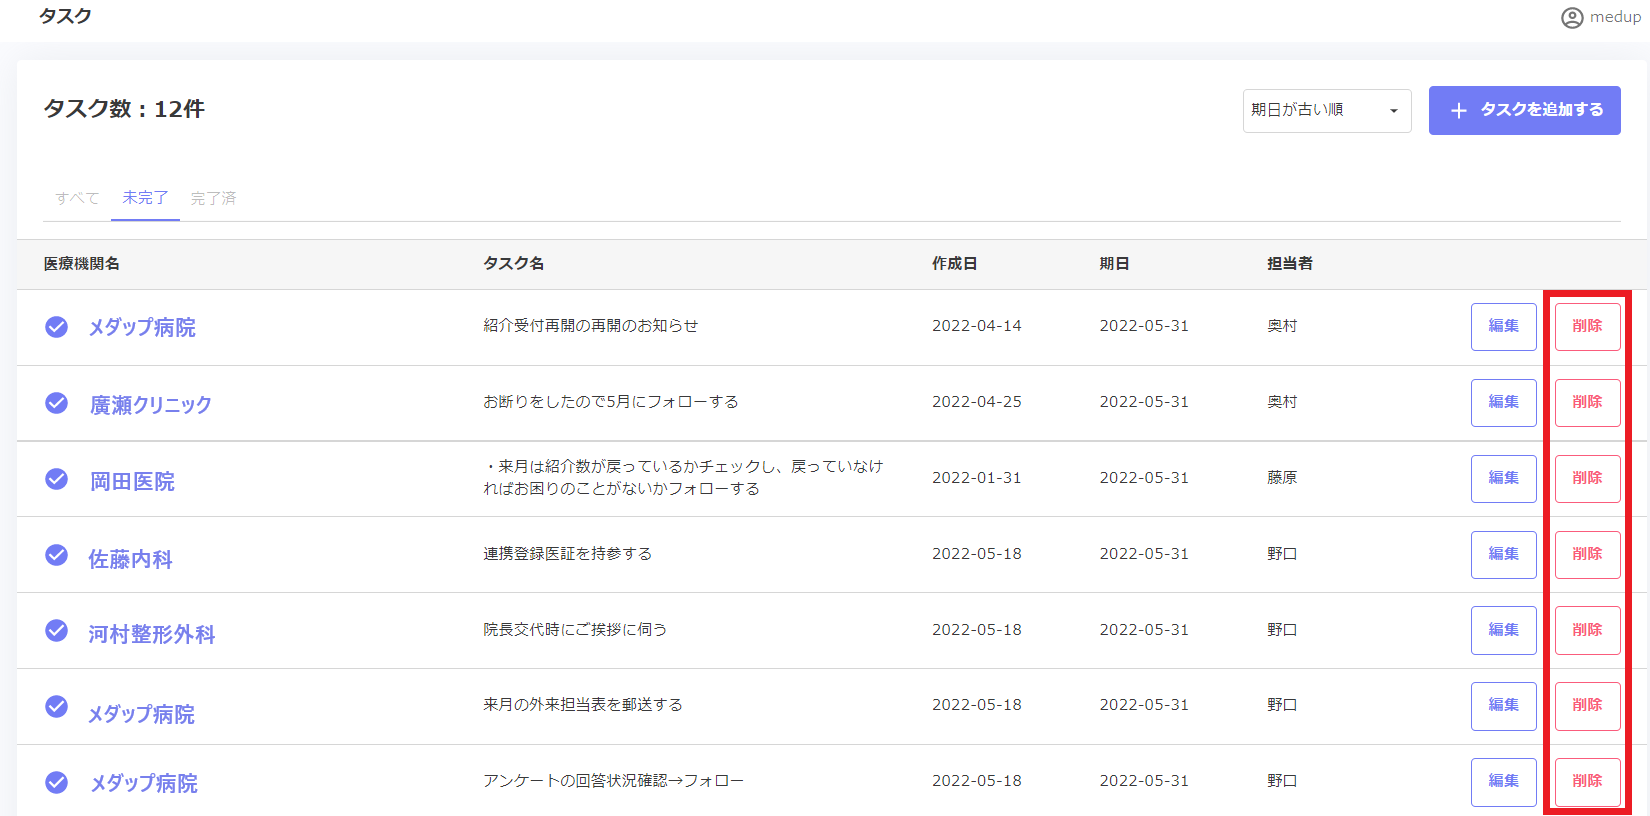Click the タスク名 column header

coord(514,264)
